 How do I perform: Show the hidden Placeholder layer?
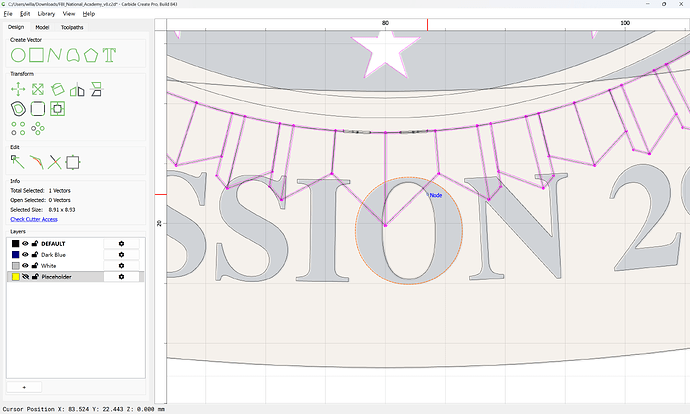[x=26, y=277]
